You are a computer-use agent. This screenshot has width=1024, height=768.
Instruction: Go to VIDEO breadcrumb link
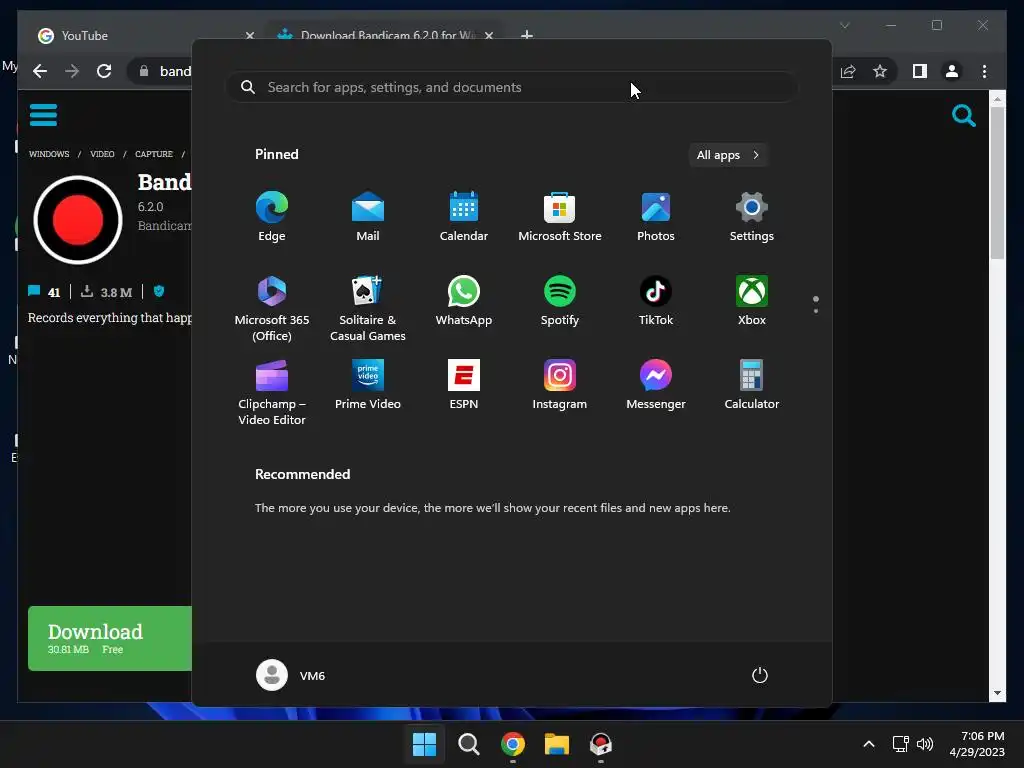point(102,154)
